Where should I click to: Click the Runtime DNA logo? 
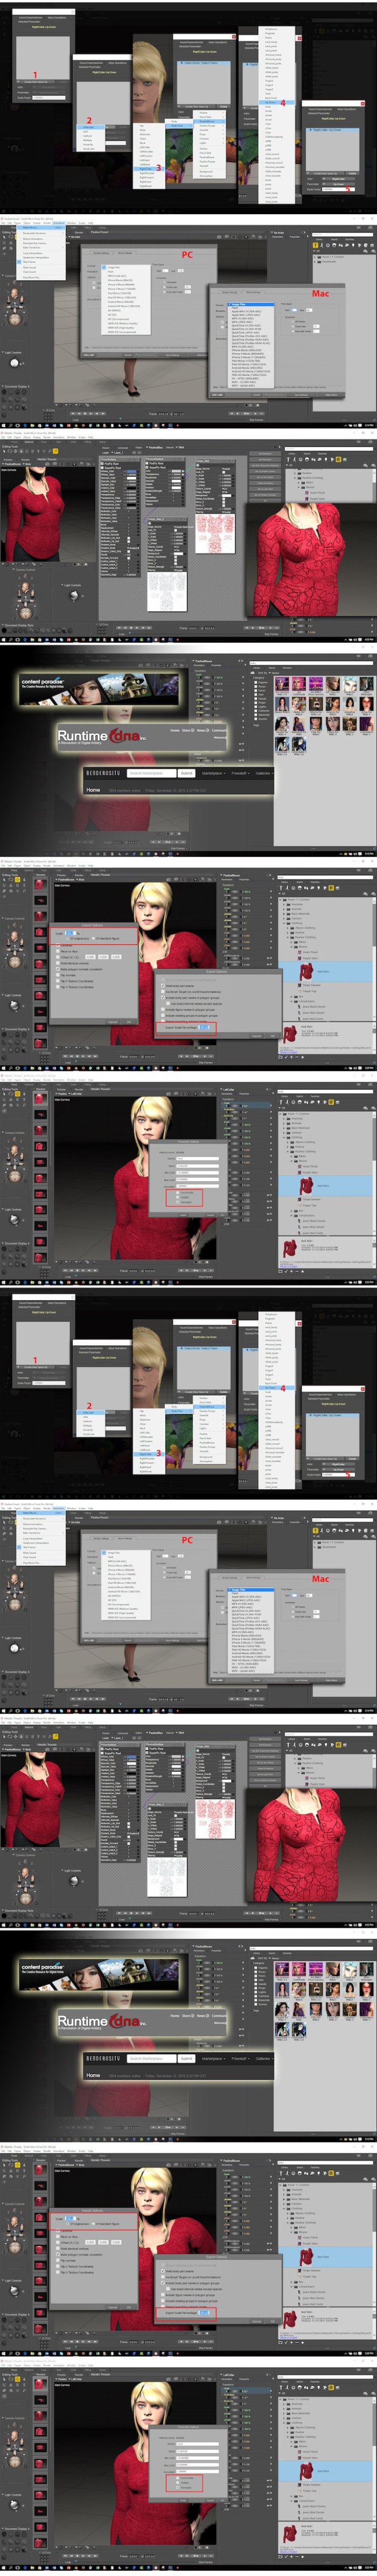[101, 736]
